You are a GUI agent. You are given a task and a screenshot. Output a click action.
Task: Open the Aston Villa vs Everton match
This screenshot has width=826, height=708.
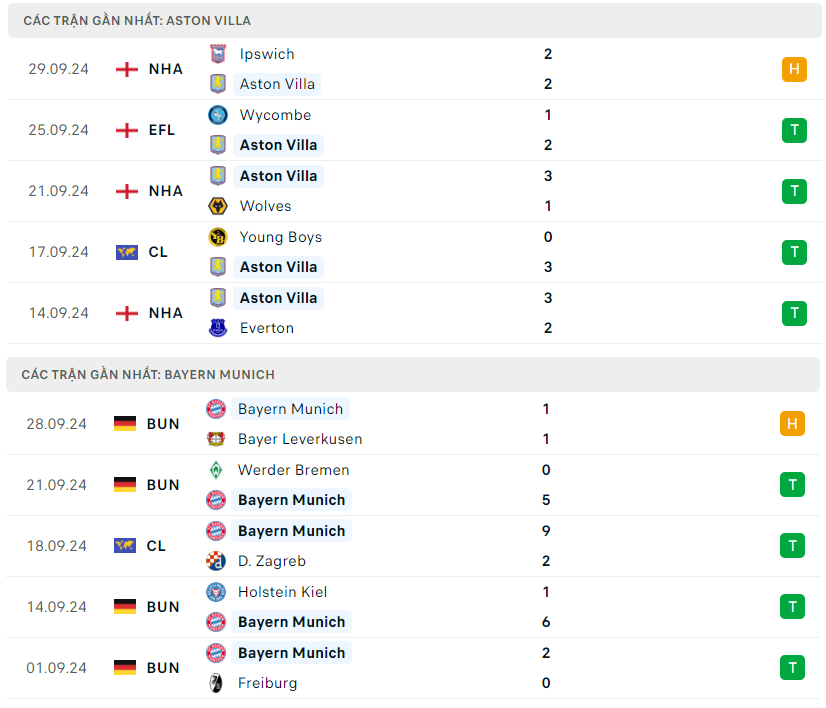[x=400, y=313]
